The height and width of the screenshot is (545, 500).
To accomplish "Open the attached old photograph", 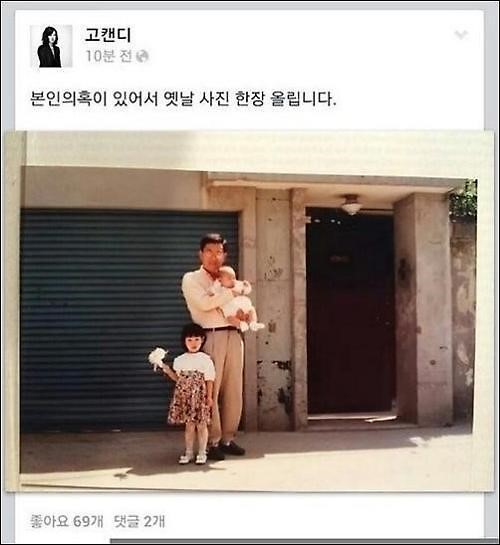I will click(x=249, y=311).
